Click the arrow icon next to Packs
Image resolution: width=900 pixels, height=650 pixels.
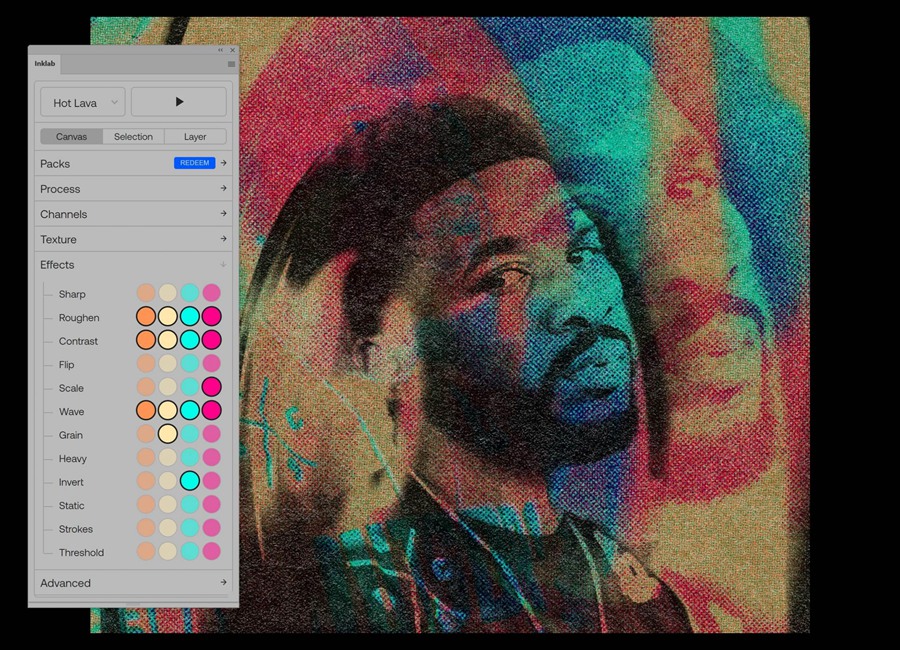[x=224, y=163]
